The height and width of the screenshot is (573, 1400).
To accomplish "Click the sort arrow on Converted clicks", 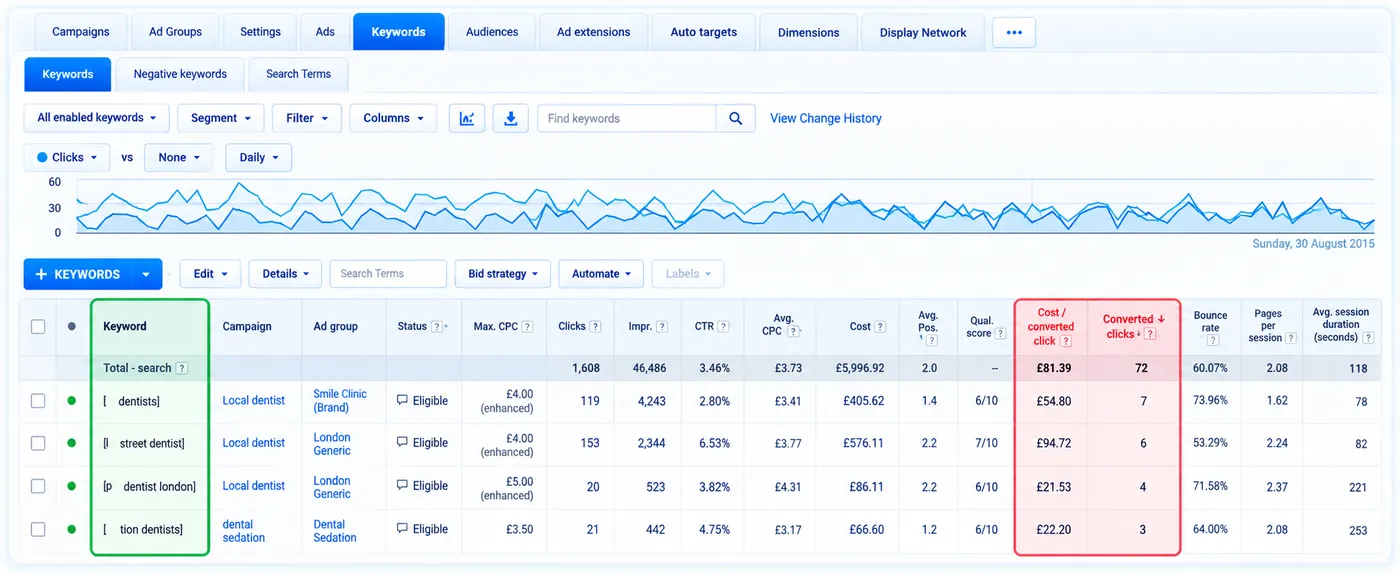I will [x=1161, y=319].
